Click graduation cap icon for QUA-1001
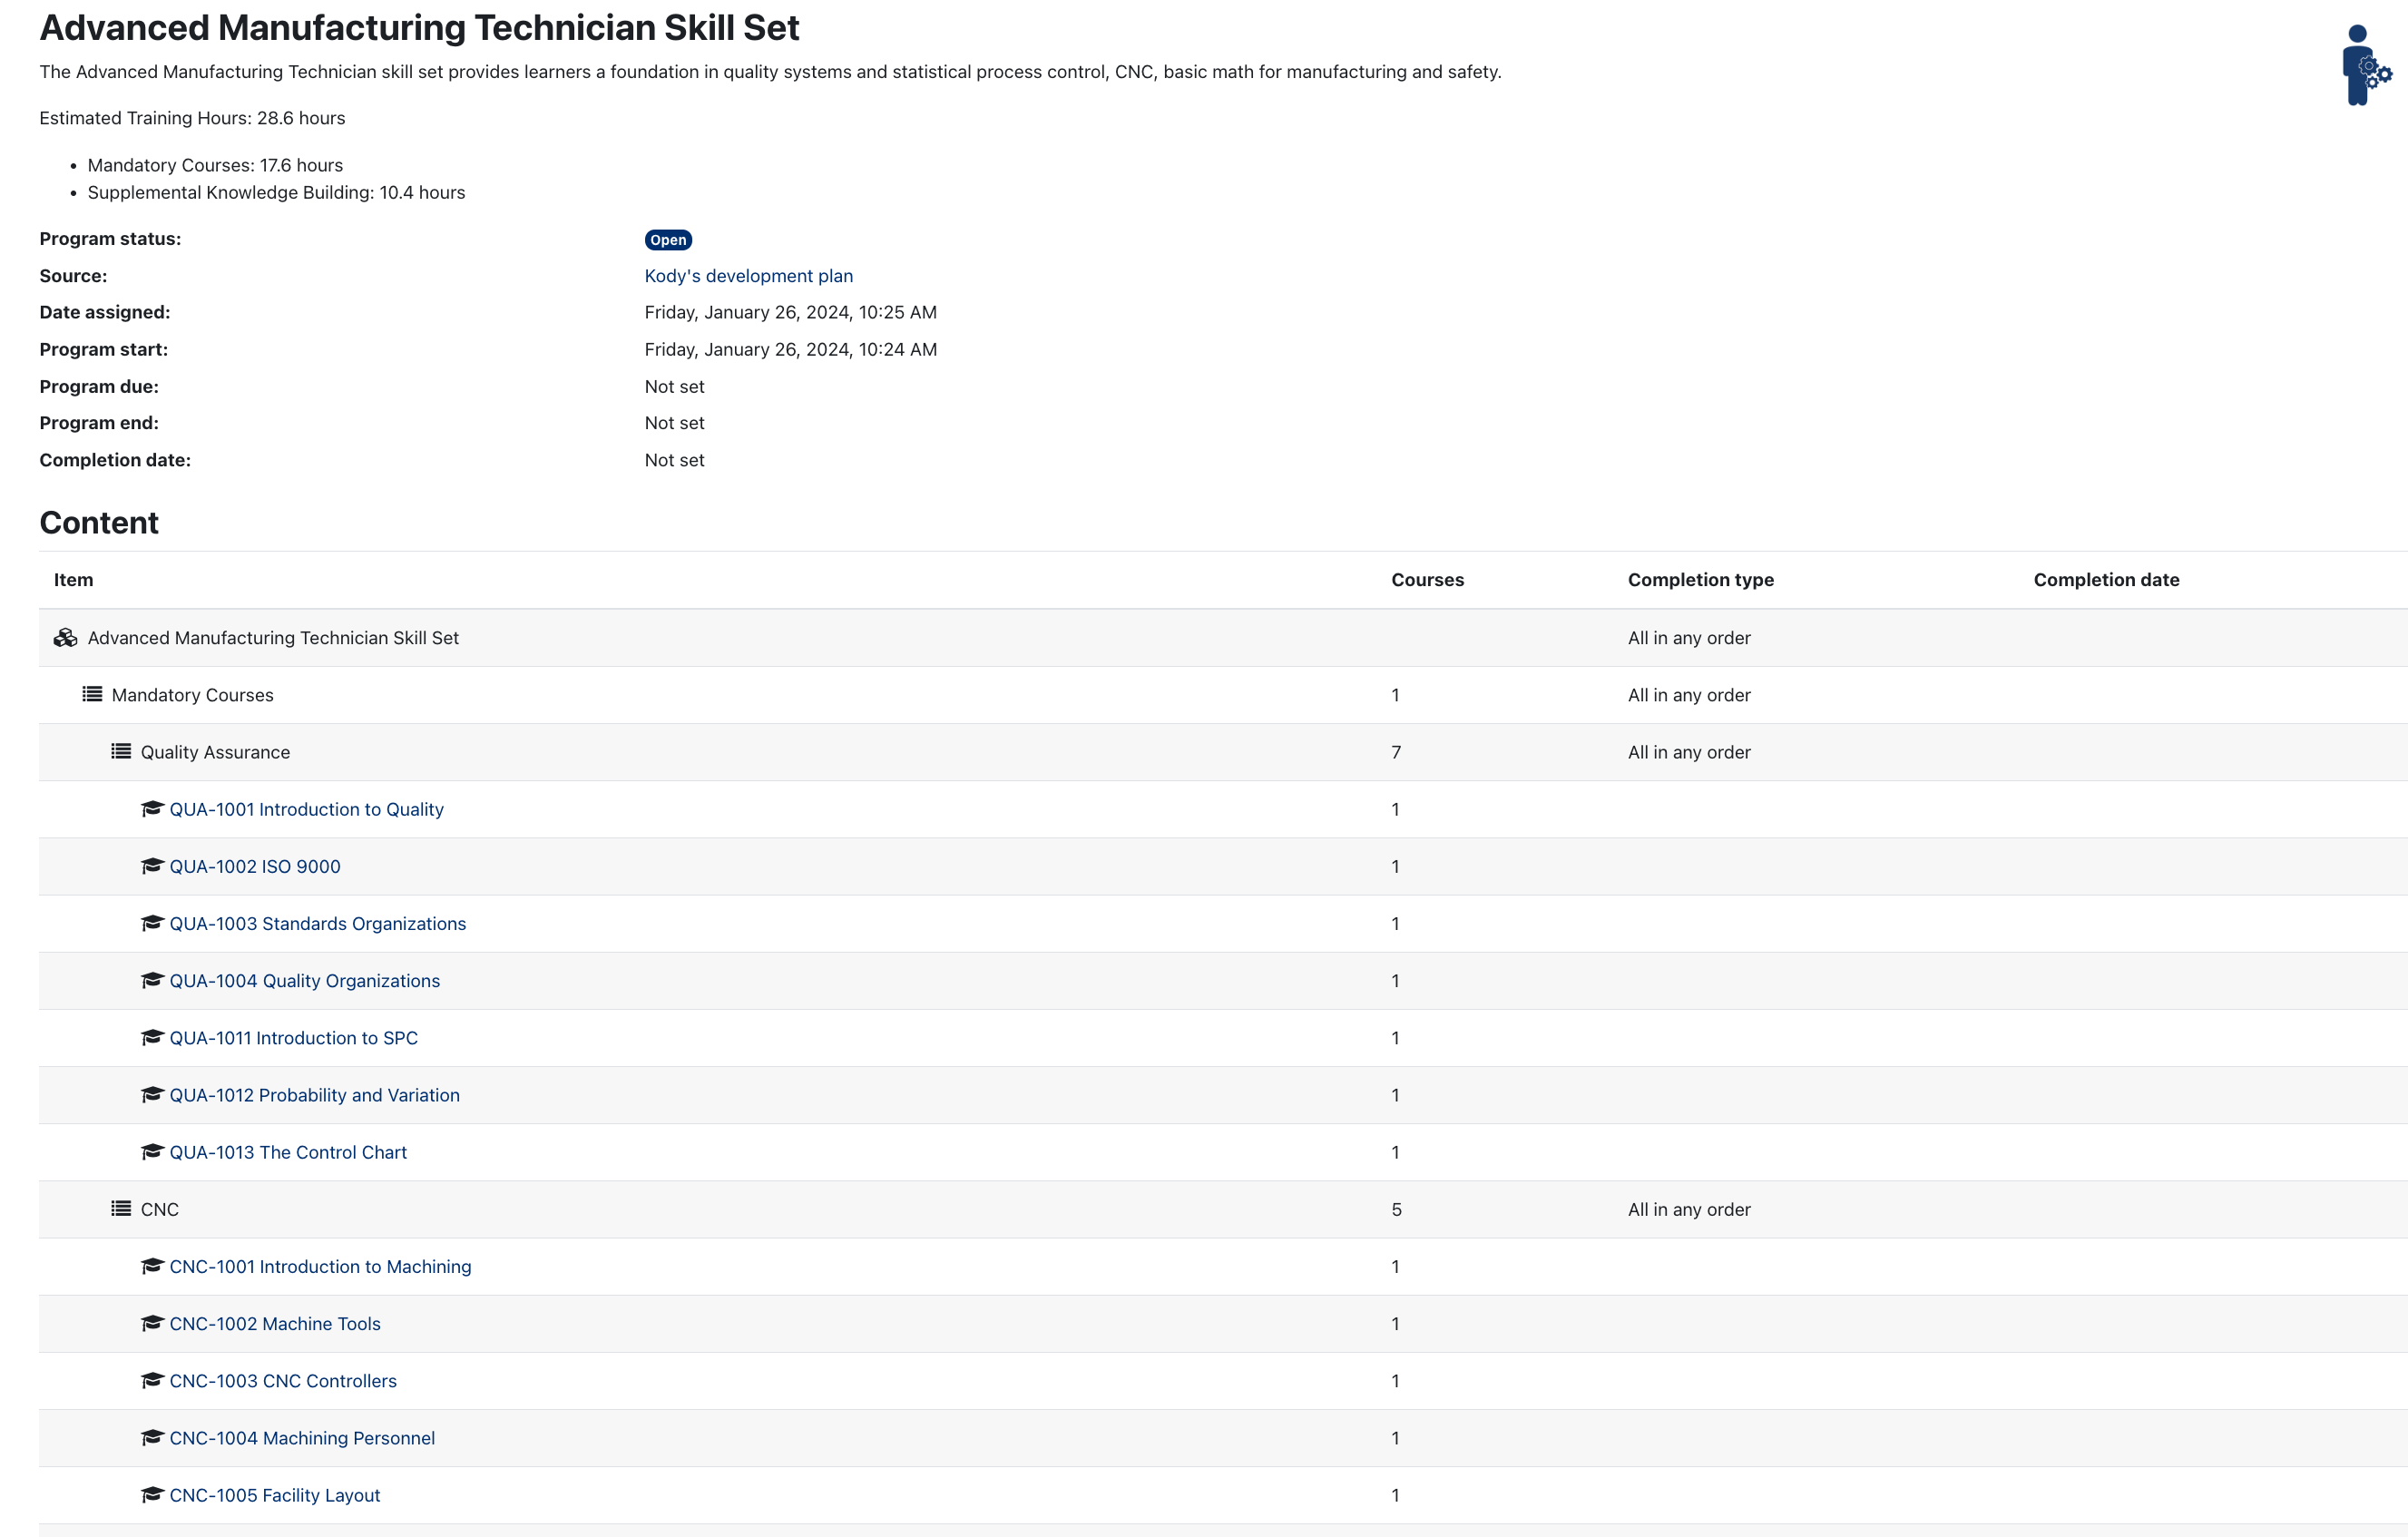The width and height of the screenshot is (2408, 1537). [x=152, y=808]
